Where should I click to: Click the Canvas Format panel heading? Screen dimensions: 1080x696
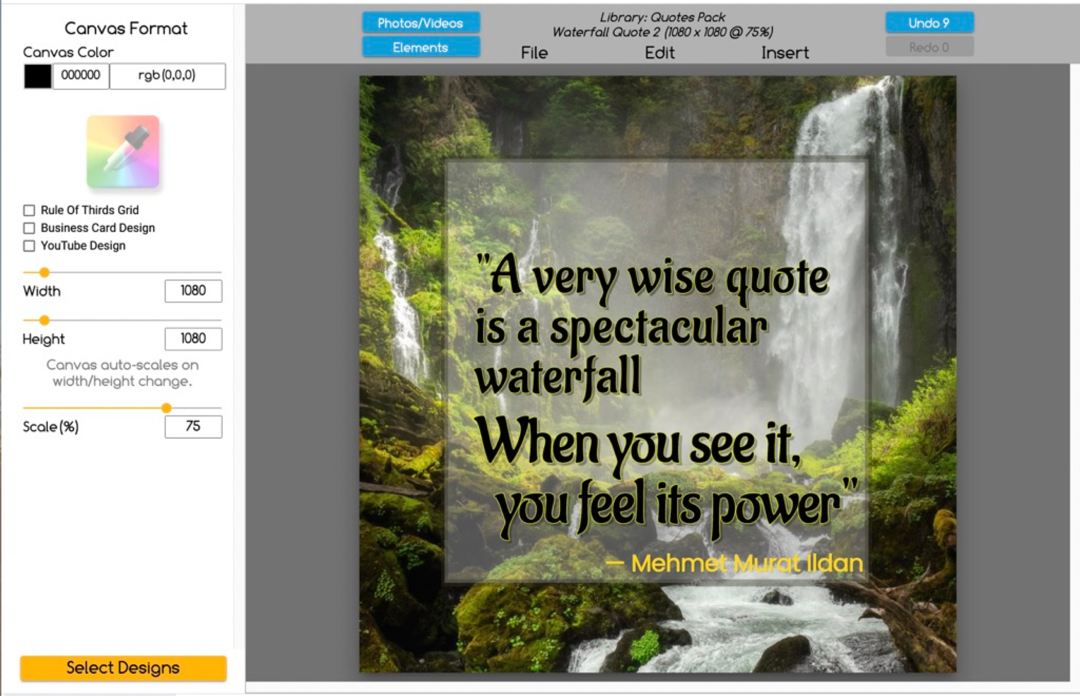[126, 28]
